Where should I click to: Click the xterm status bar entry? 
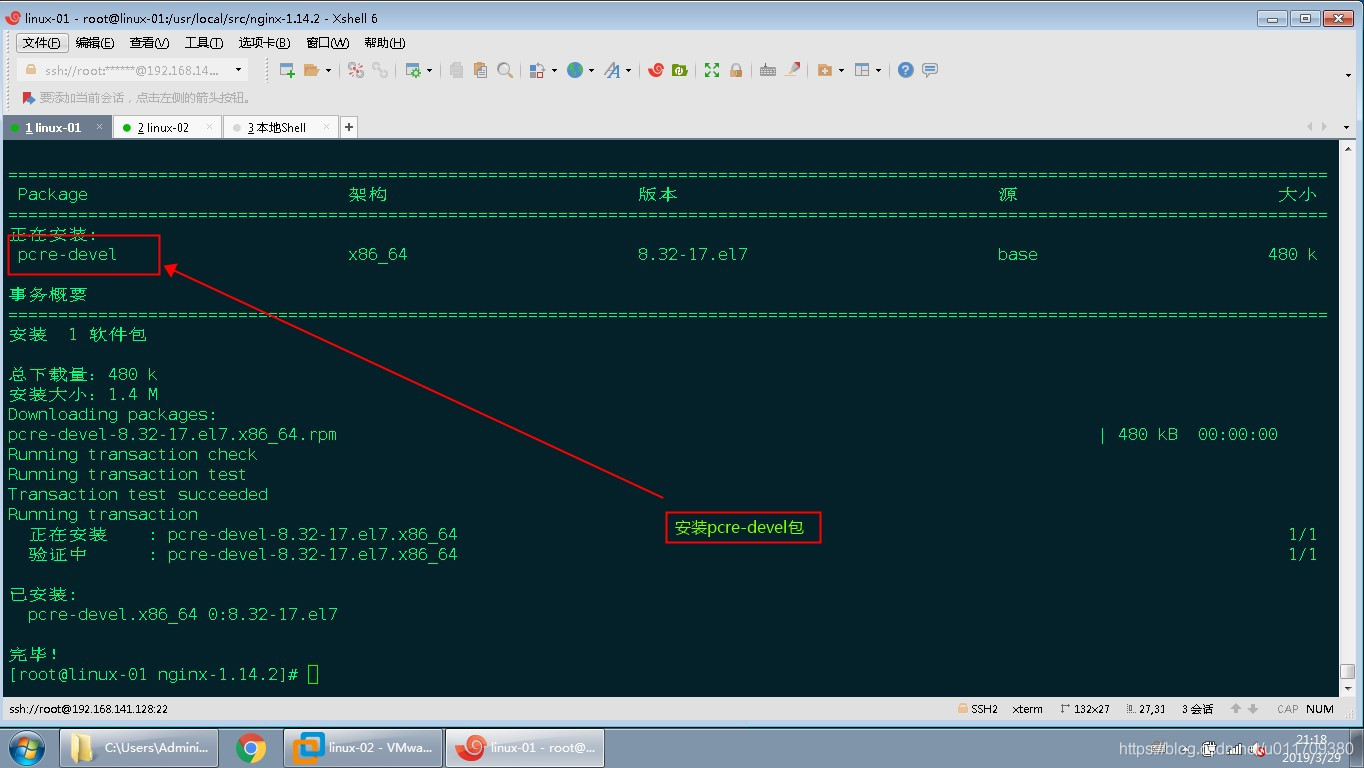pyautogui.click(x=1027, y=709)
